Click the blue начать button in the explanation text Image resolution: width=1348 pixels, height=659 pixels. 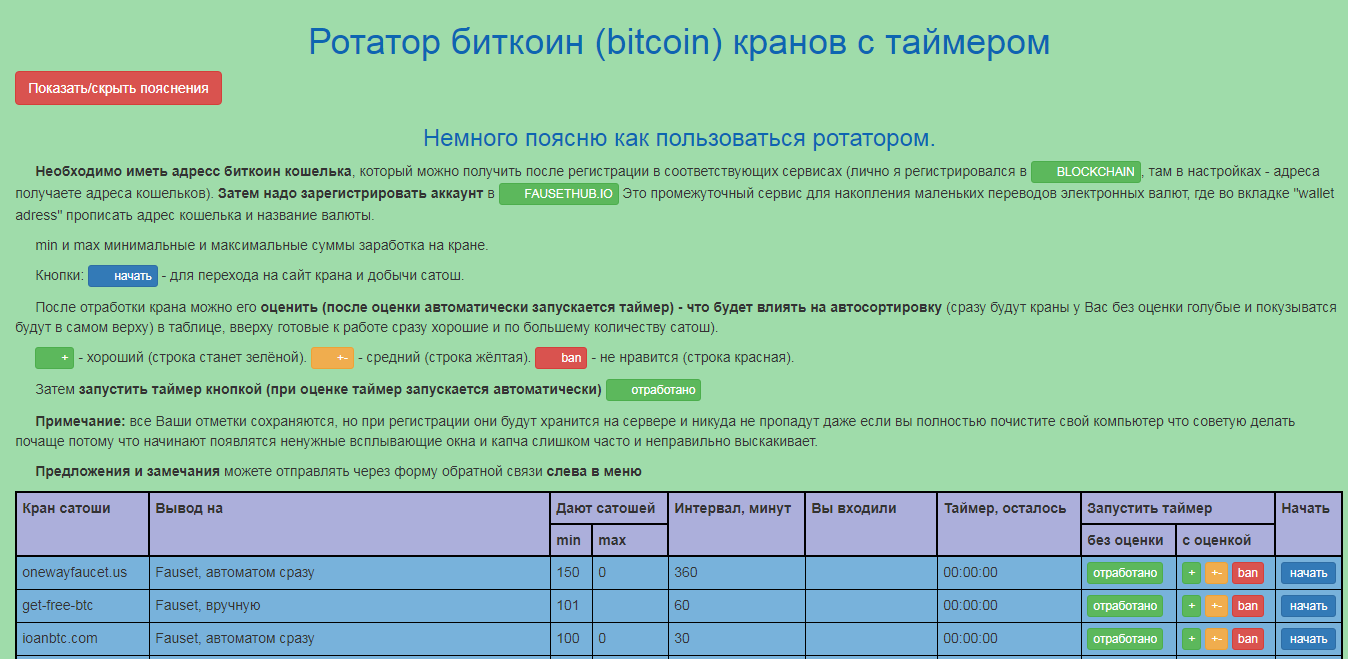click(123, 276)
